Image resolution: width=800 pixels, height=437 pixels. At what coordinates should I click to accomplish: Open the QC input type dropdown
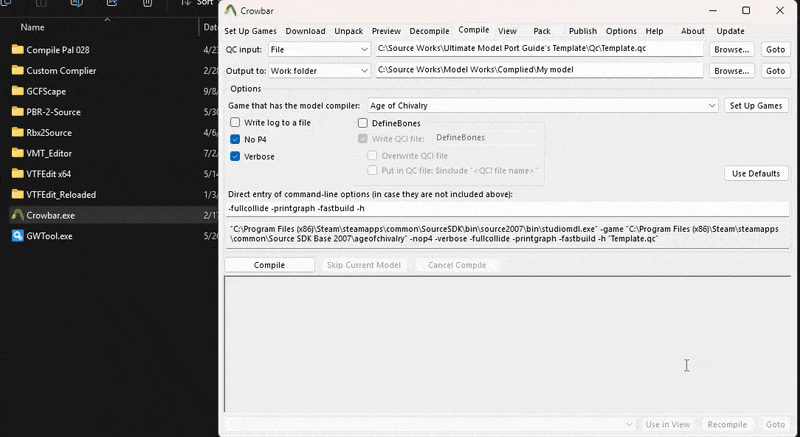pyautogui.click(x=319, y=49)
